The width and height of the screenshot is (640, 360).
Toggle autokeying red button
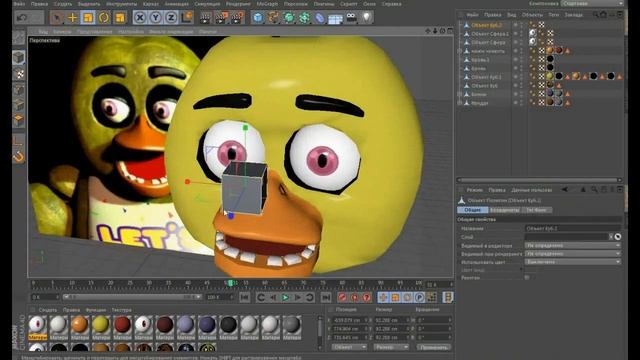(x=354, y=297)
